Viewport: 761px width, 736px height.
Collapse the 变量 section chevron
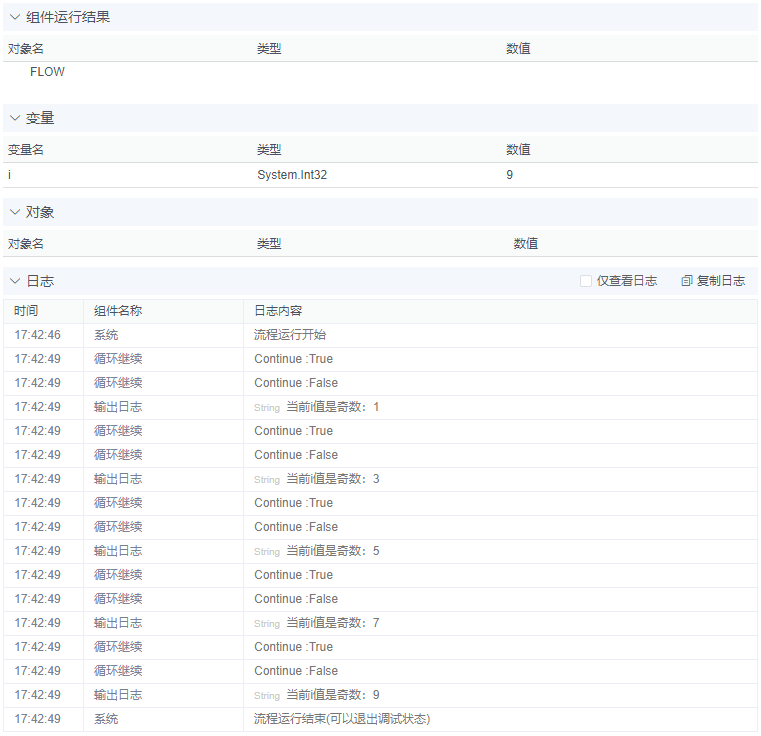15,118
